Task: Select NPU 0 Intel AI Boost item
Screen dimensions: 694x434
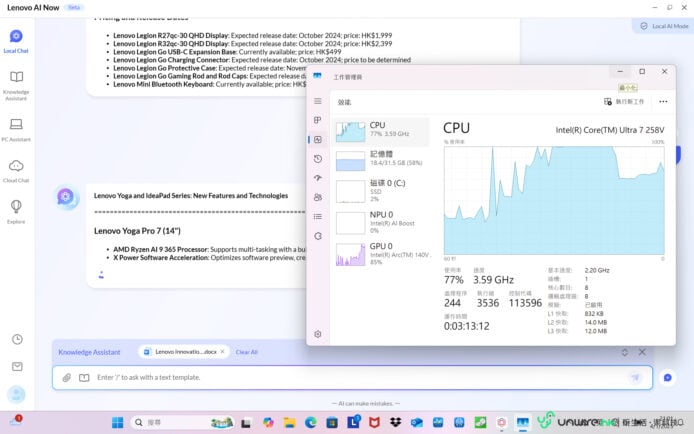Action: coord(381,223)
